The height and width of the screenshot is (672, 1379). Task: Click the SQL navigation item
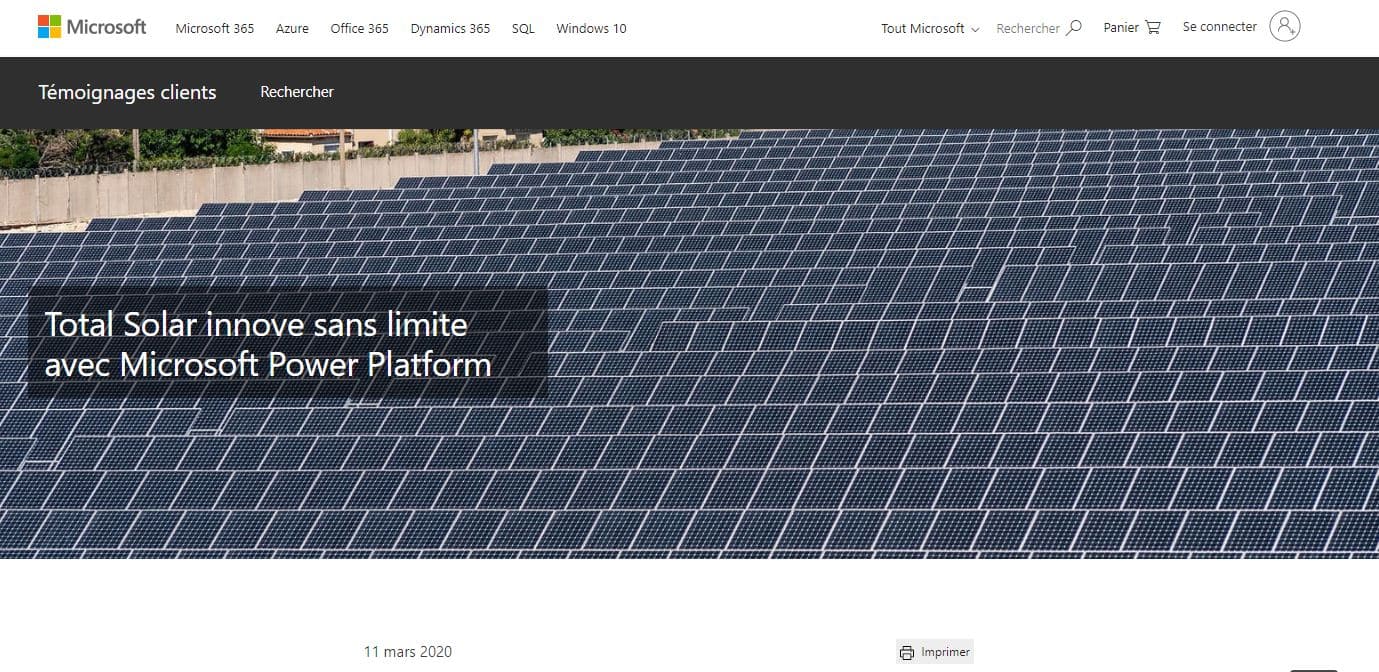(523, 28)
